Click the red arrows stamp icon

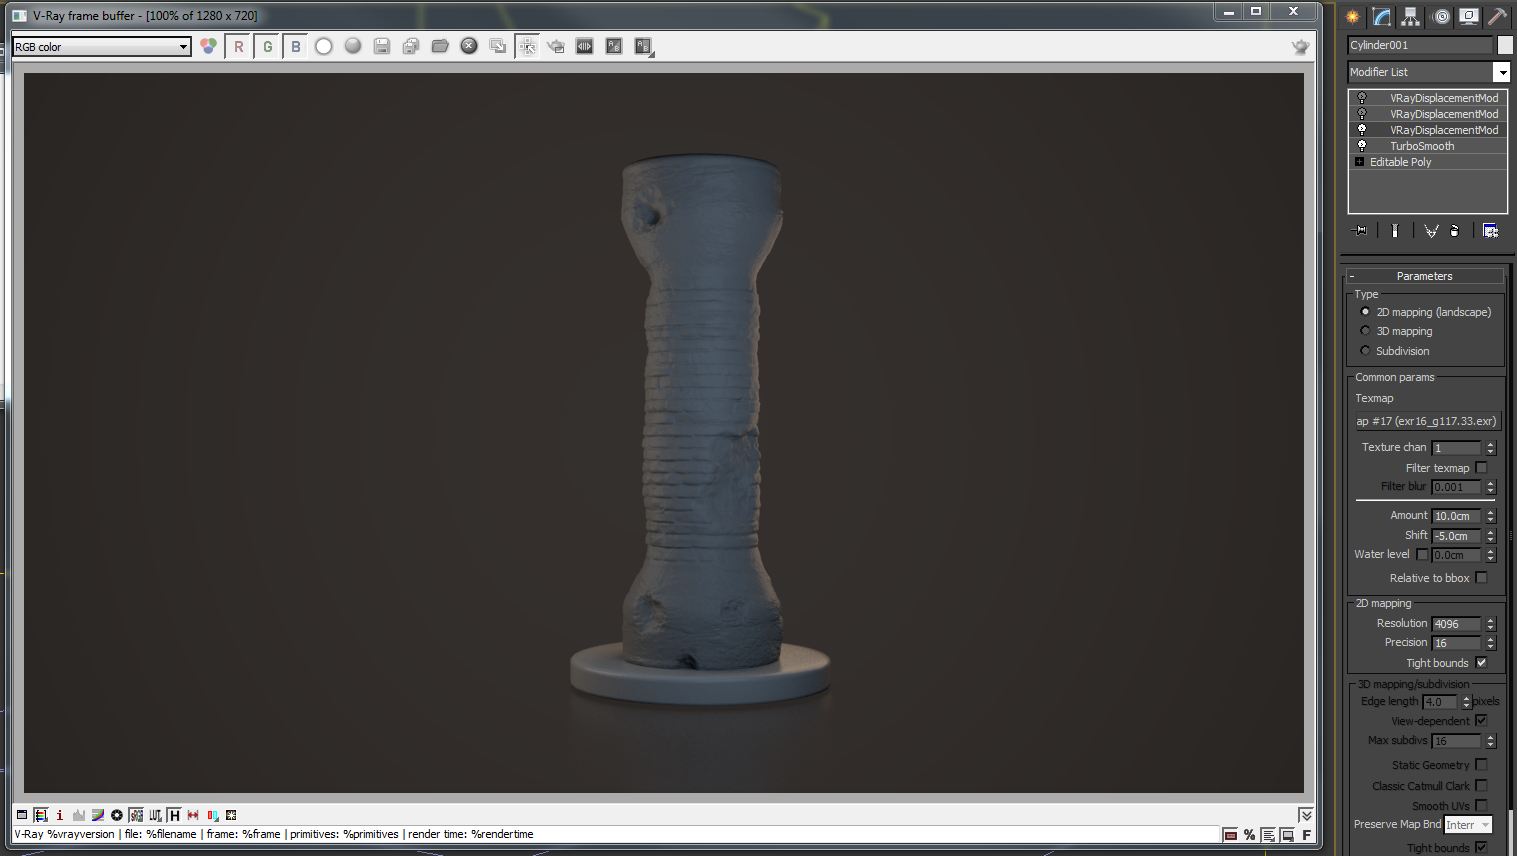pos(193,815)
